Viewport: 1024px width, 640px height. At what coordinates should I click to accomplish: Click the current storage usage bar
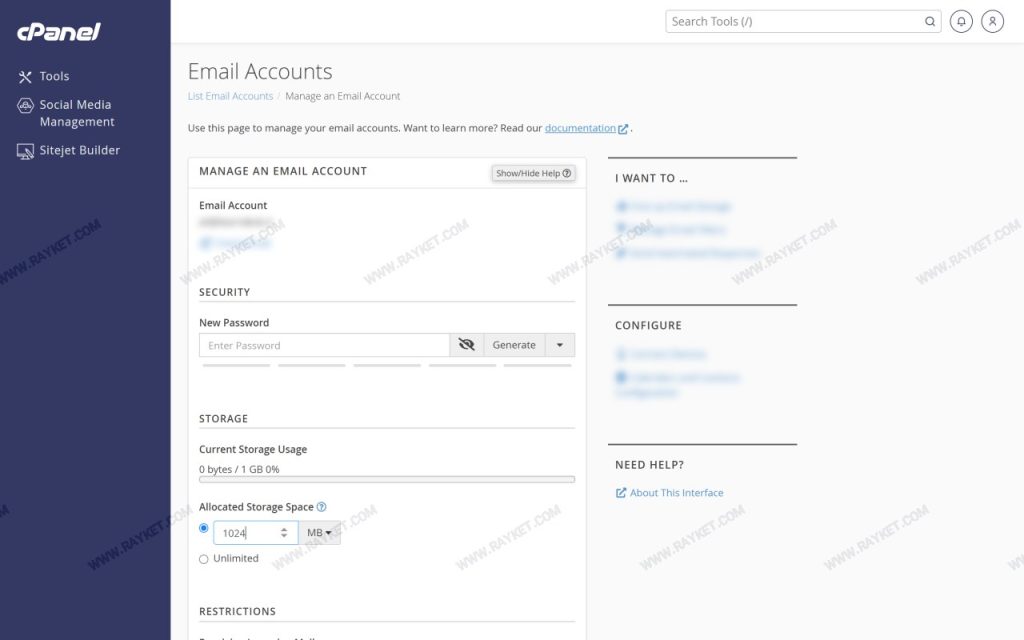(x=387, y=479)
